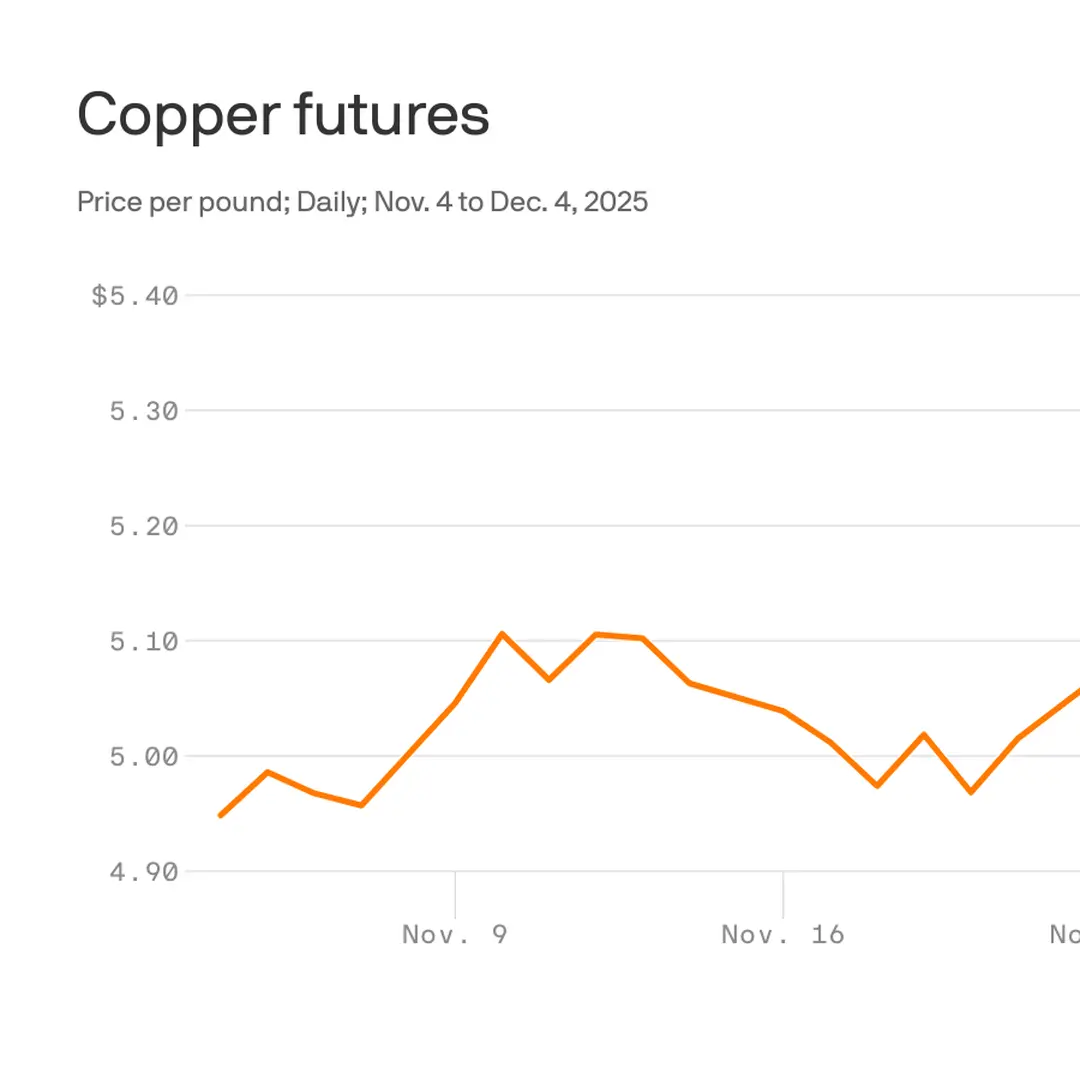Select the "Nov. 16" x-axis date label
Viewport: 1080px width, 1080px height.
(x=783, y=934)
